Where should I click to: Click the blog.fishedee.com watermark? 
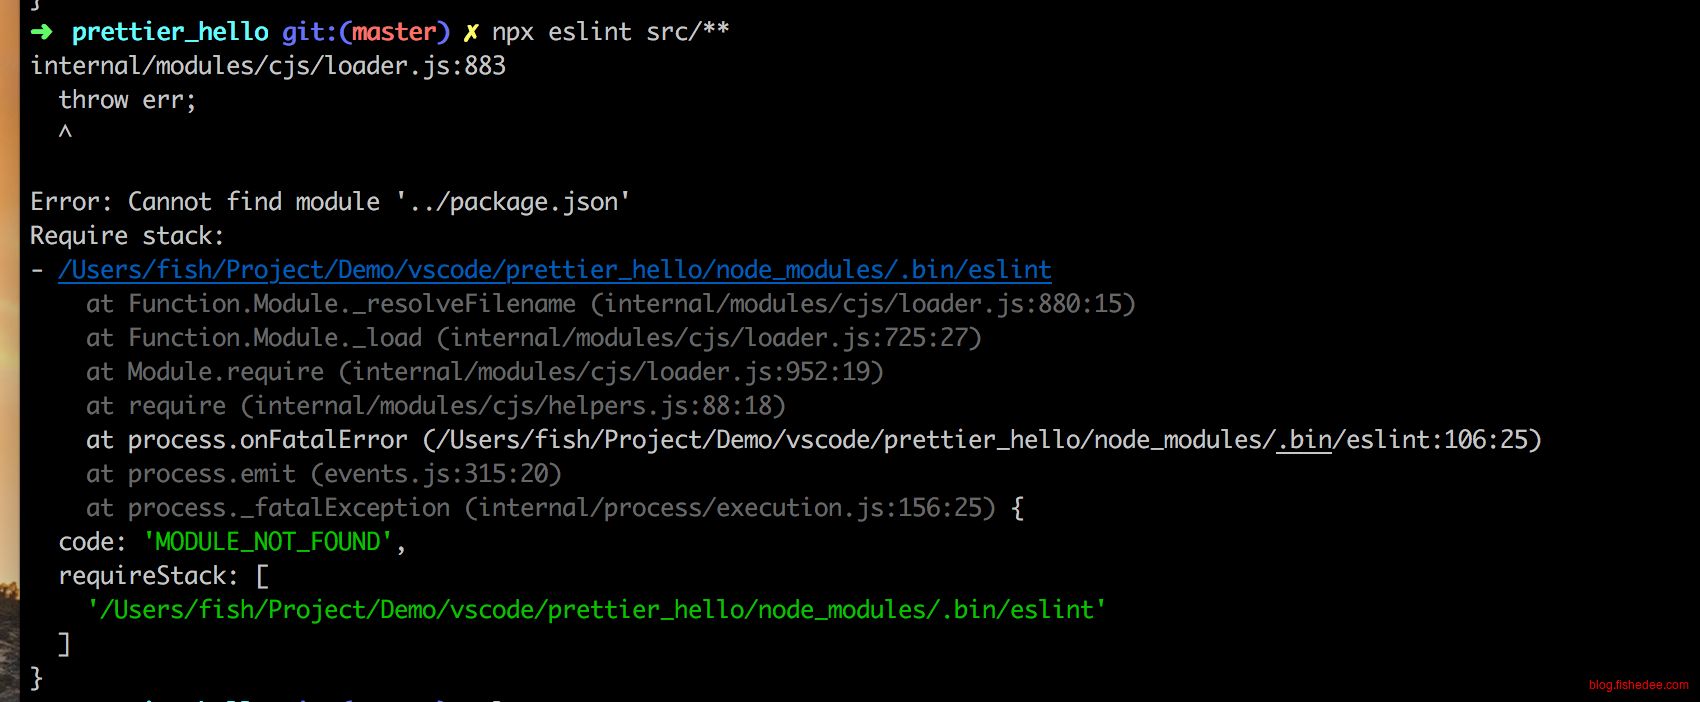1638,685
